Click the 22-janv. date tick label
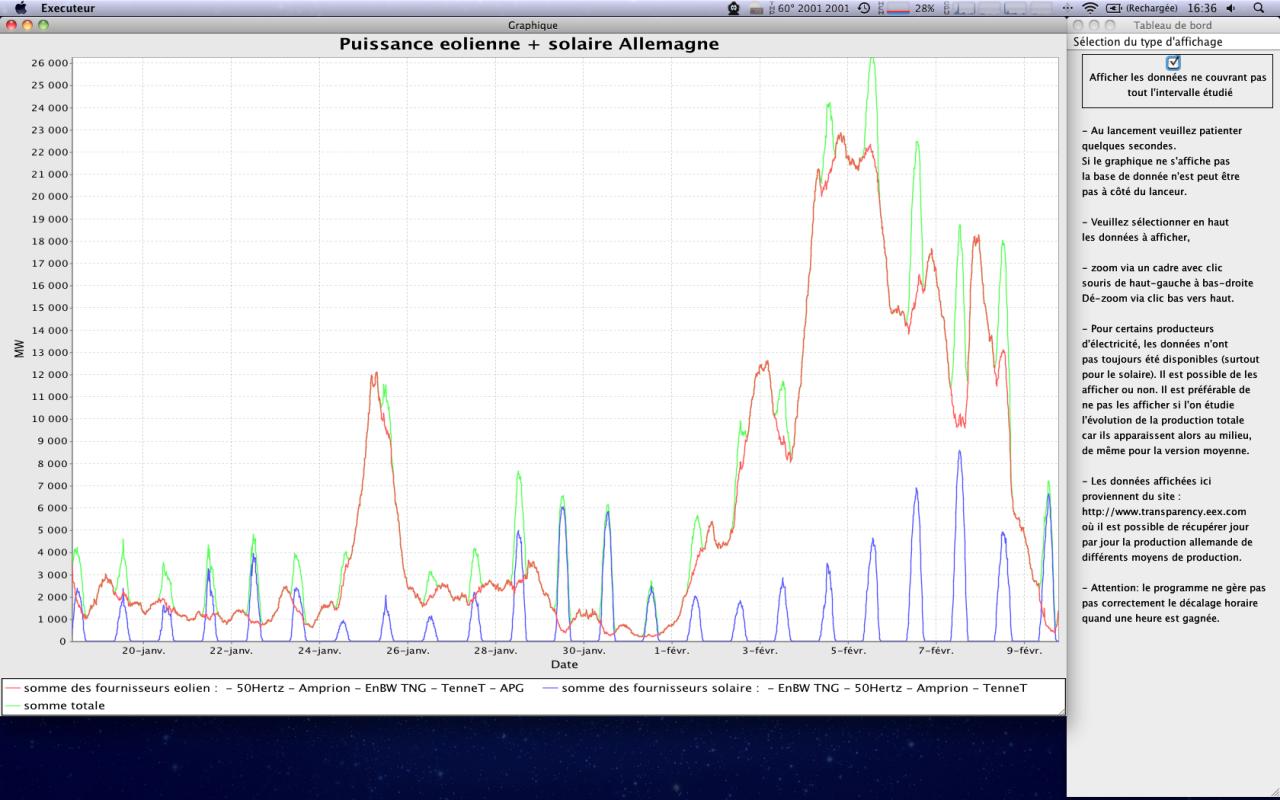The width and height of the screenshot is (1280, 800). click(231, 650)
